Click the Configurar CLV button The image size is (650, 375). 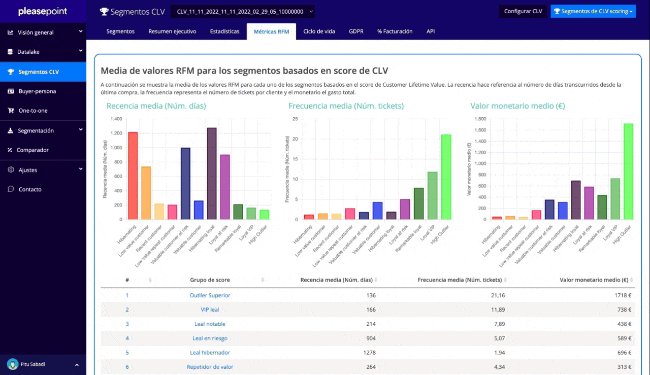[523, 11]
